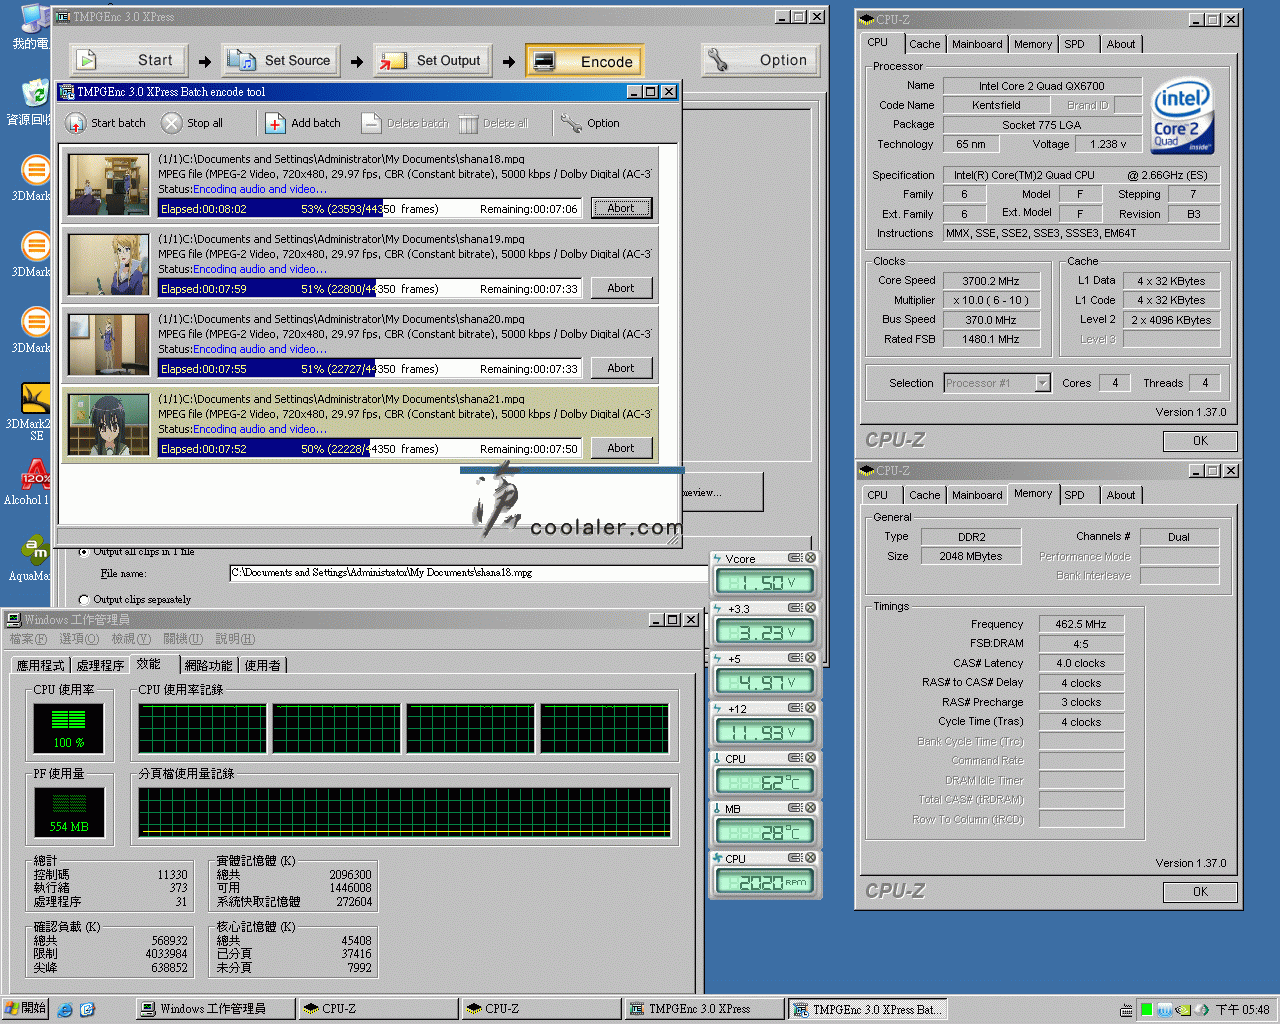This screenshot has height=1024, width=1280.
Task: Click shana20.mpg progress bar
Action: [370, 368]
